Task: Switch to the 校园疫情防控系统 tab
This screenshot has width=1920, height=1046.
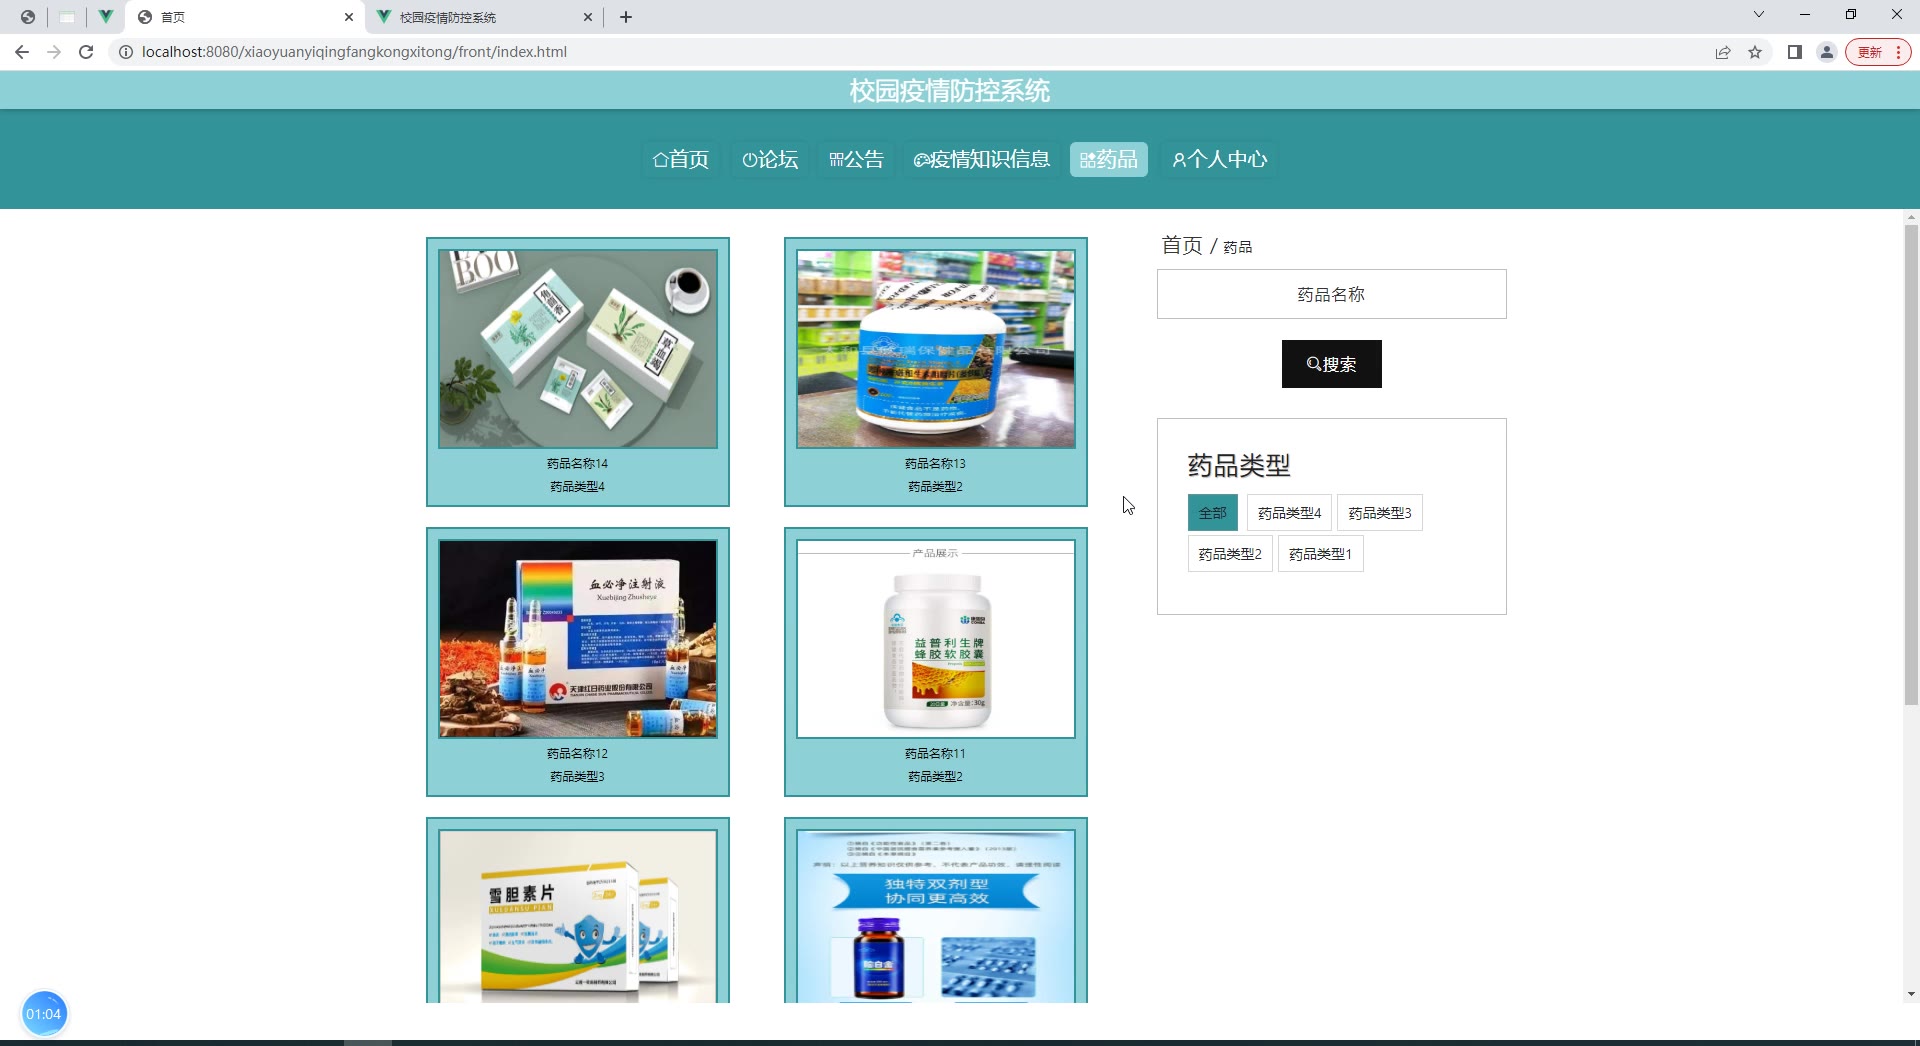Action: [485, 17]
